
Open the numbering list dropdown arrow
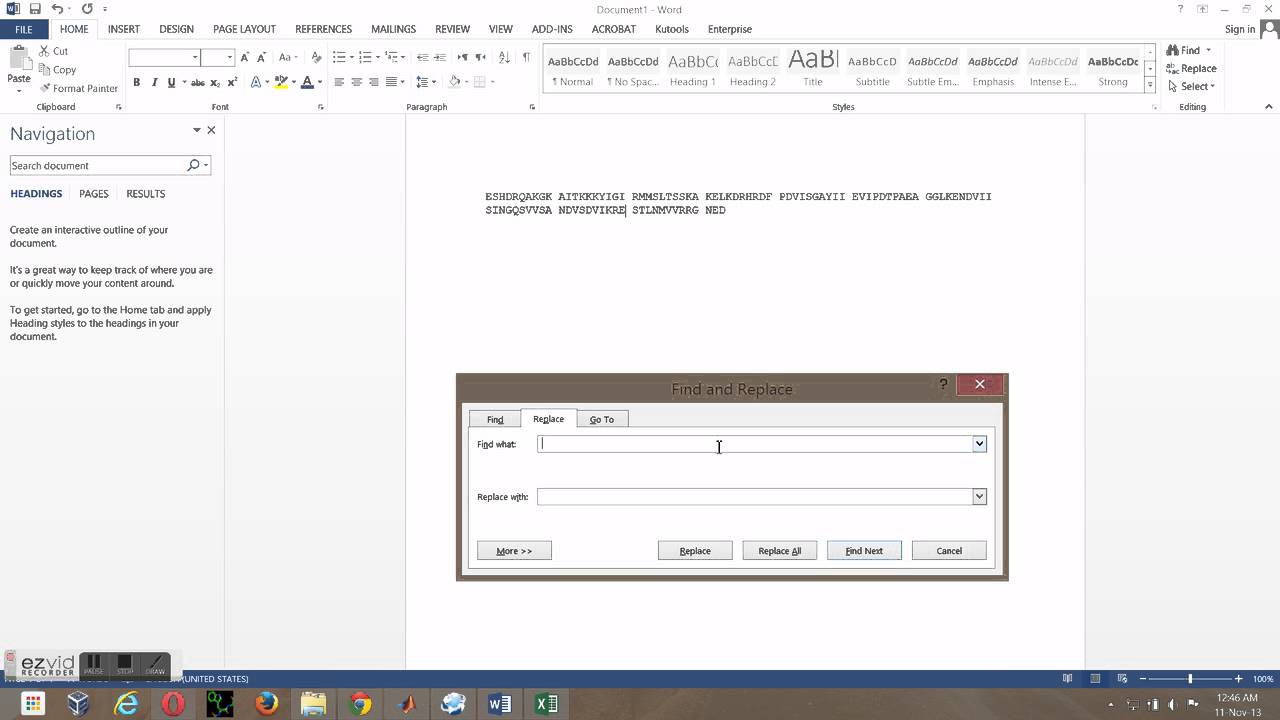tap(377, 57)
